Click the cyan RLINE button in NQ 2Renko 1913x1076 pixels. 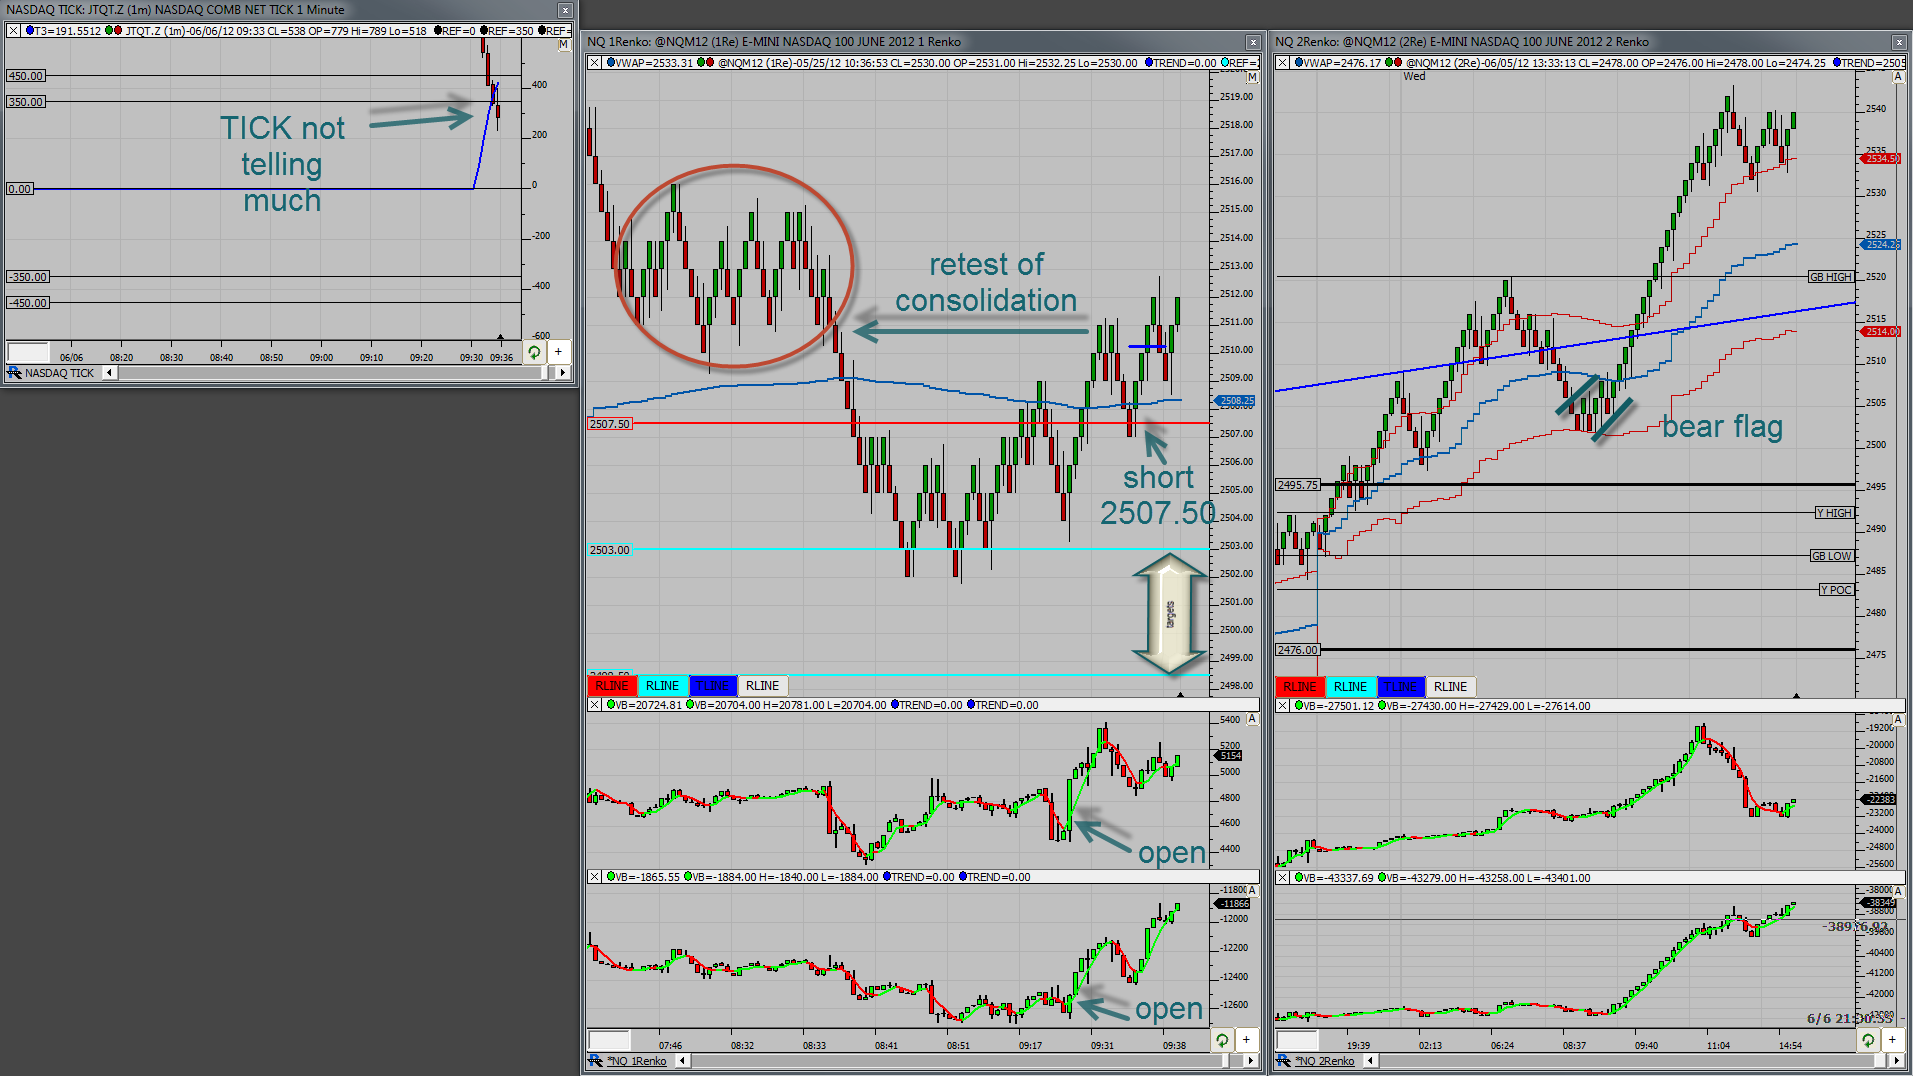pyautogui.click(x=1350, y=687)
